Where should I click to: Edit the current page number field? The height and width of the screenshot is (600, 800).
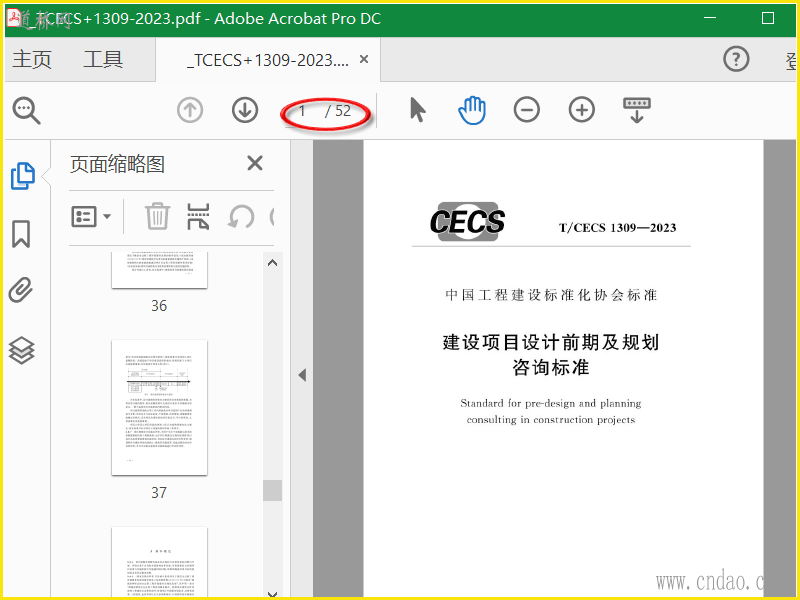click(303, 111)
